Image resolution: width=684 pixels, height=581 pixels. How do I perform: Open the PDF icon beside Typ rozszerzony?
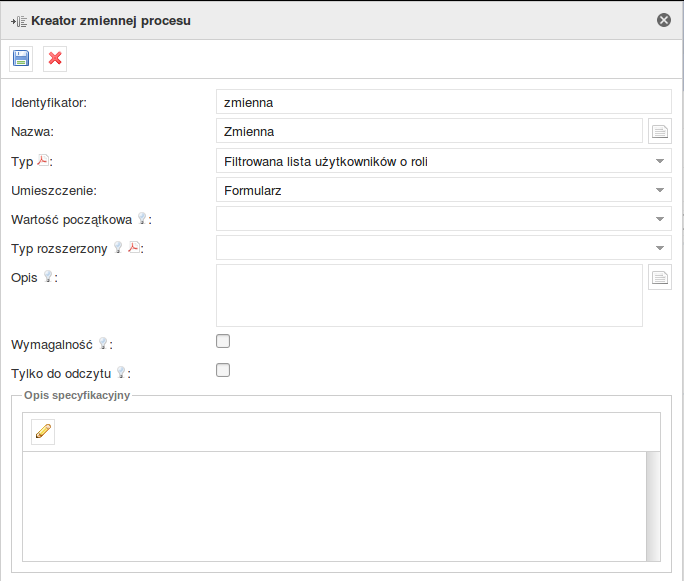[x=133, y=247]
